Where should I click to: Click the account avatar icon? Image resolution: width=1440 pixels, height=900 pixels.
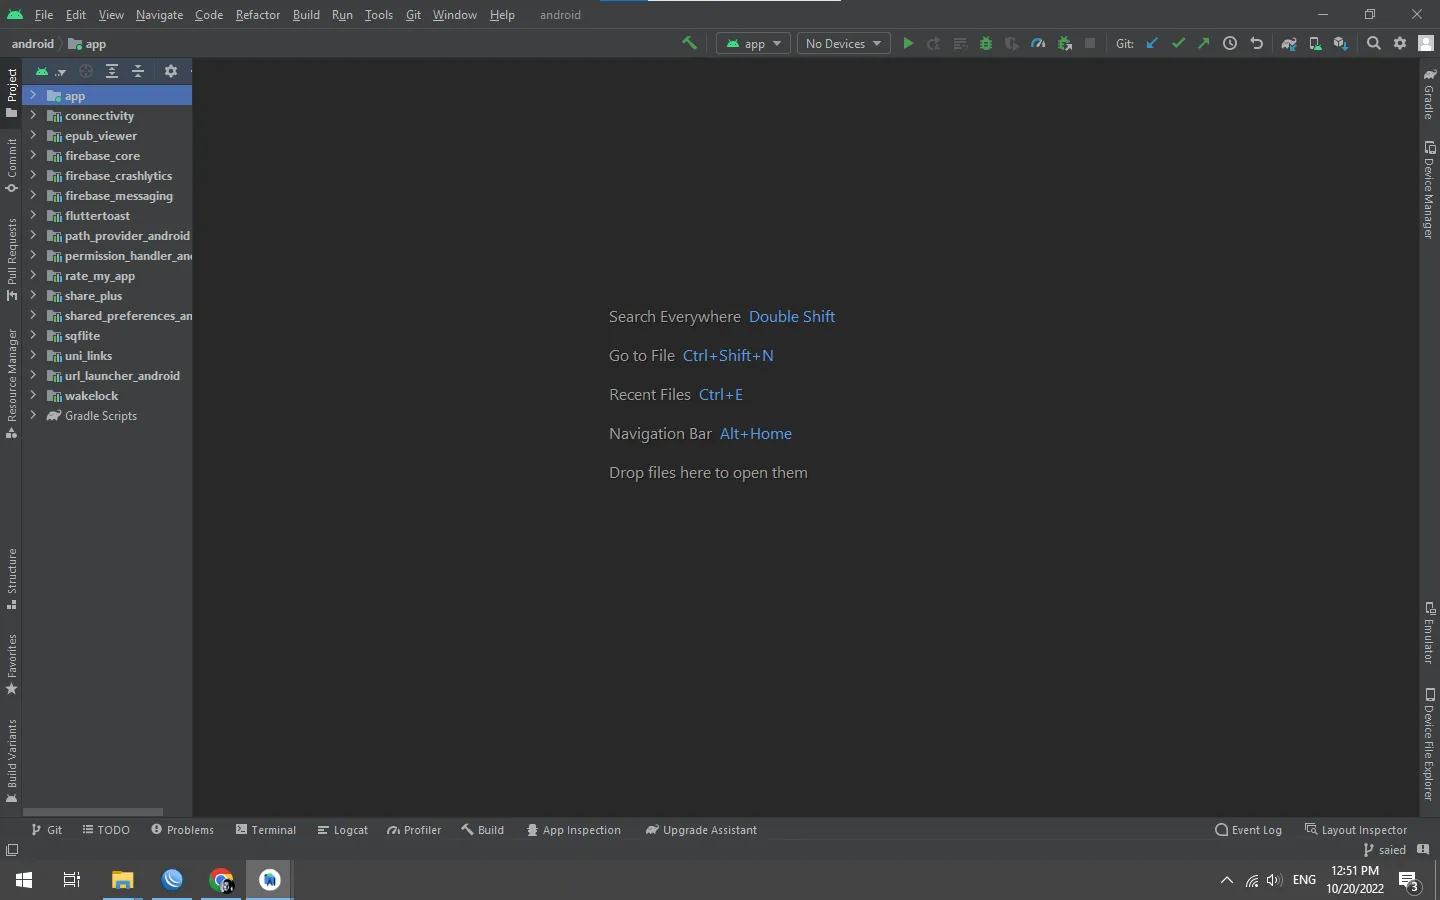[x=1426, y=43]
